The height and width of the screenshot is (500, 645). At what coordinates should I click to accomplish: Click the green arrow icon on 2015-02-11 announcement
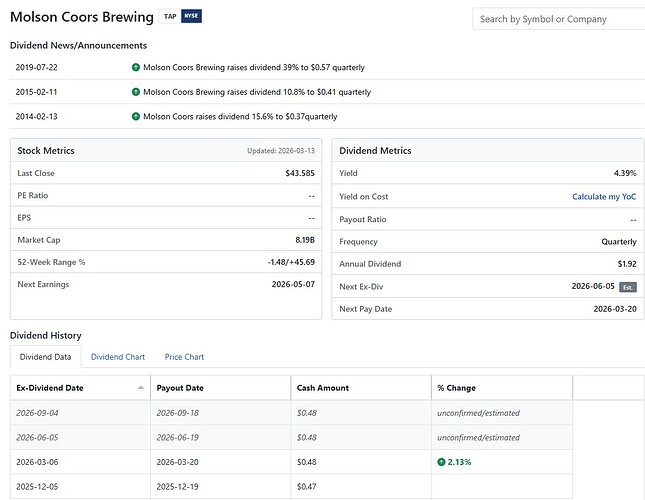136,92
